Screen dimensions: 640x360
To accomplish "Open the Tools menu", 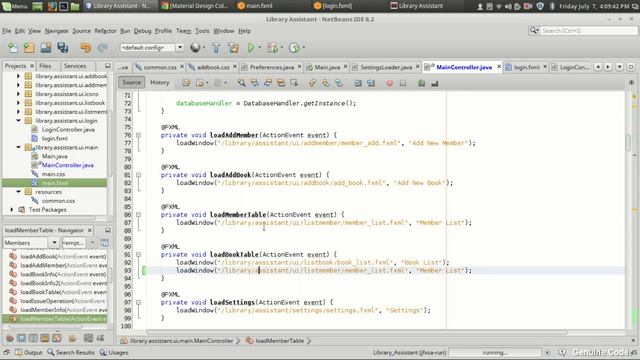I will 202,31.
